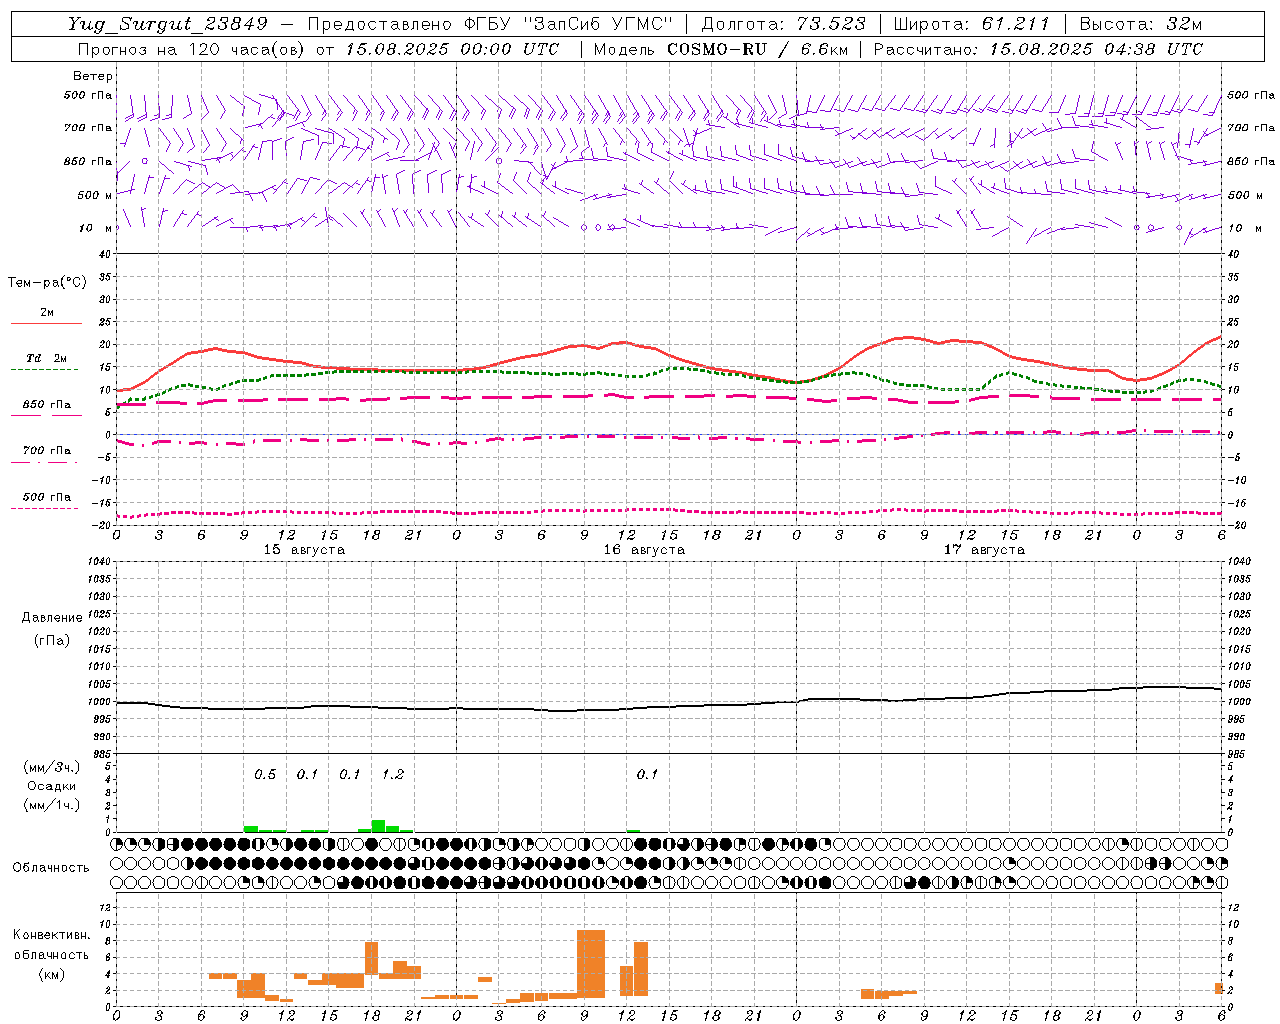Click the 0.1 precipitation value on 16 августа
1280x1024 pixels.
pos(647,775)
